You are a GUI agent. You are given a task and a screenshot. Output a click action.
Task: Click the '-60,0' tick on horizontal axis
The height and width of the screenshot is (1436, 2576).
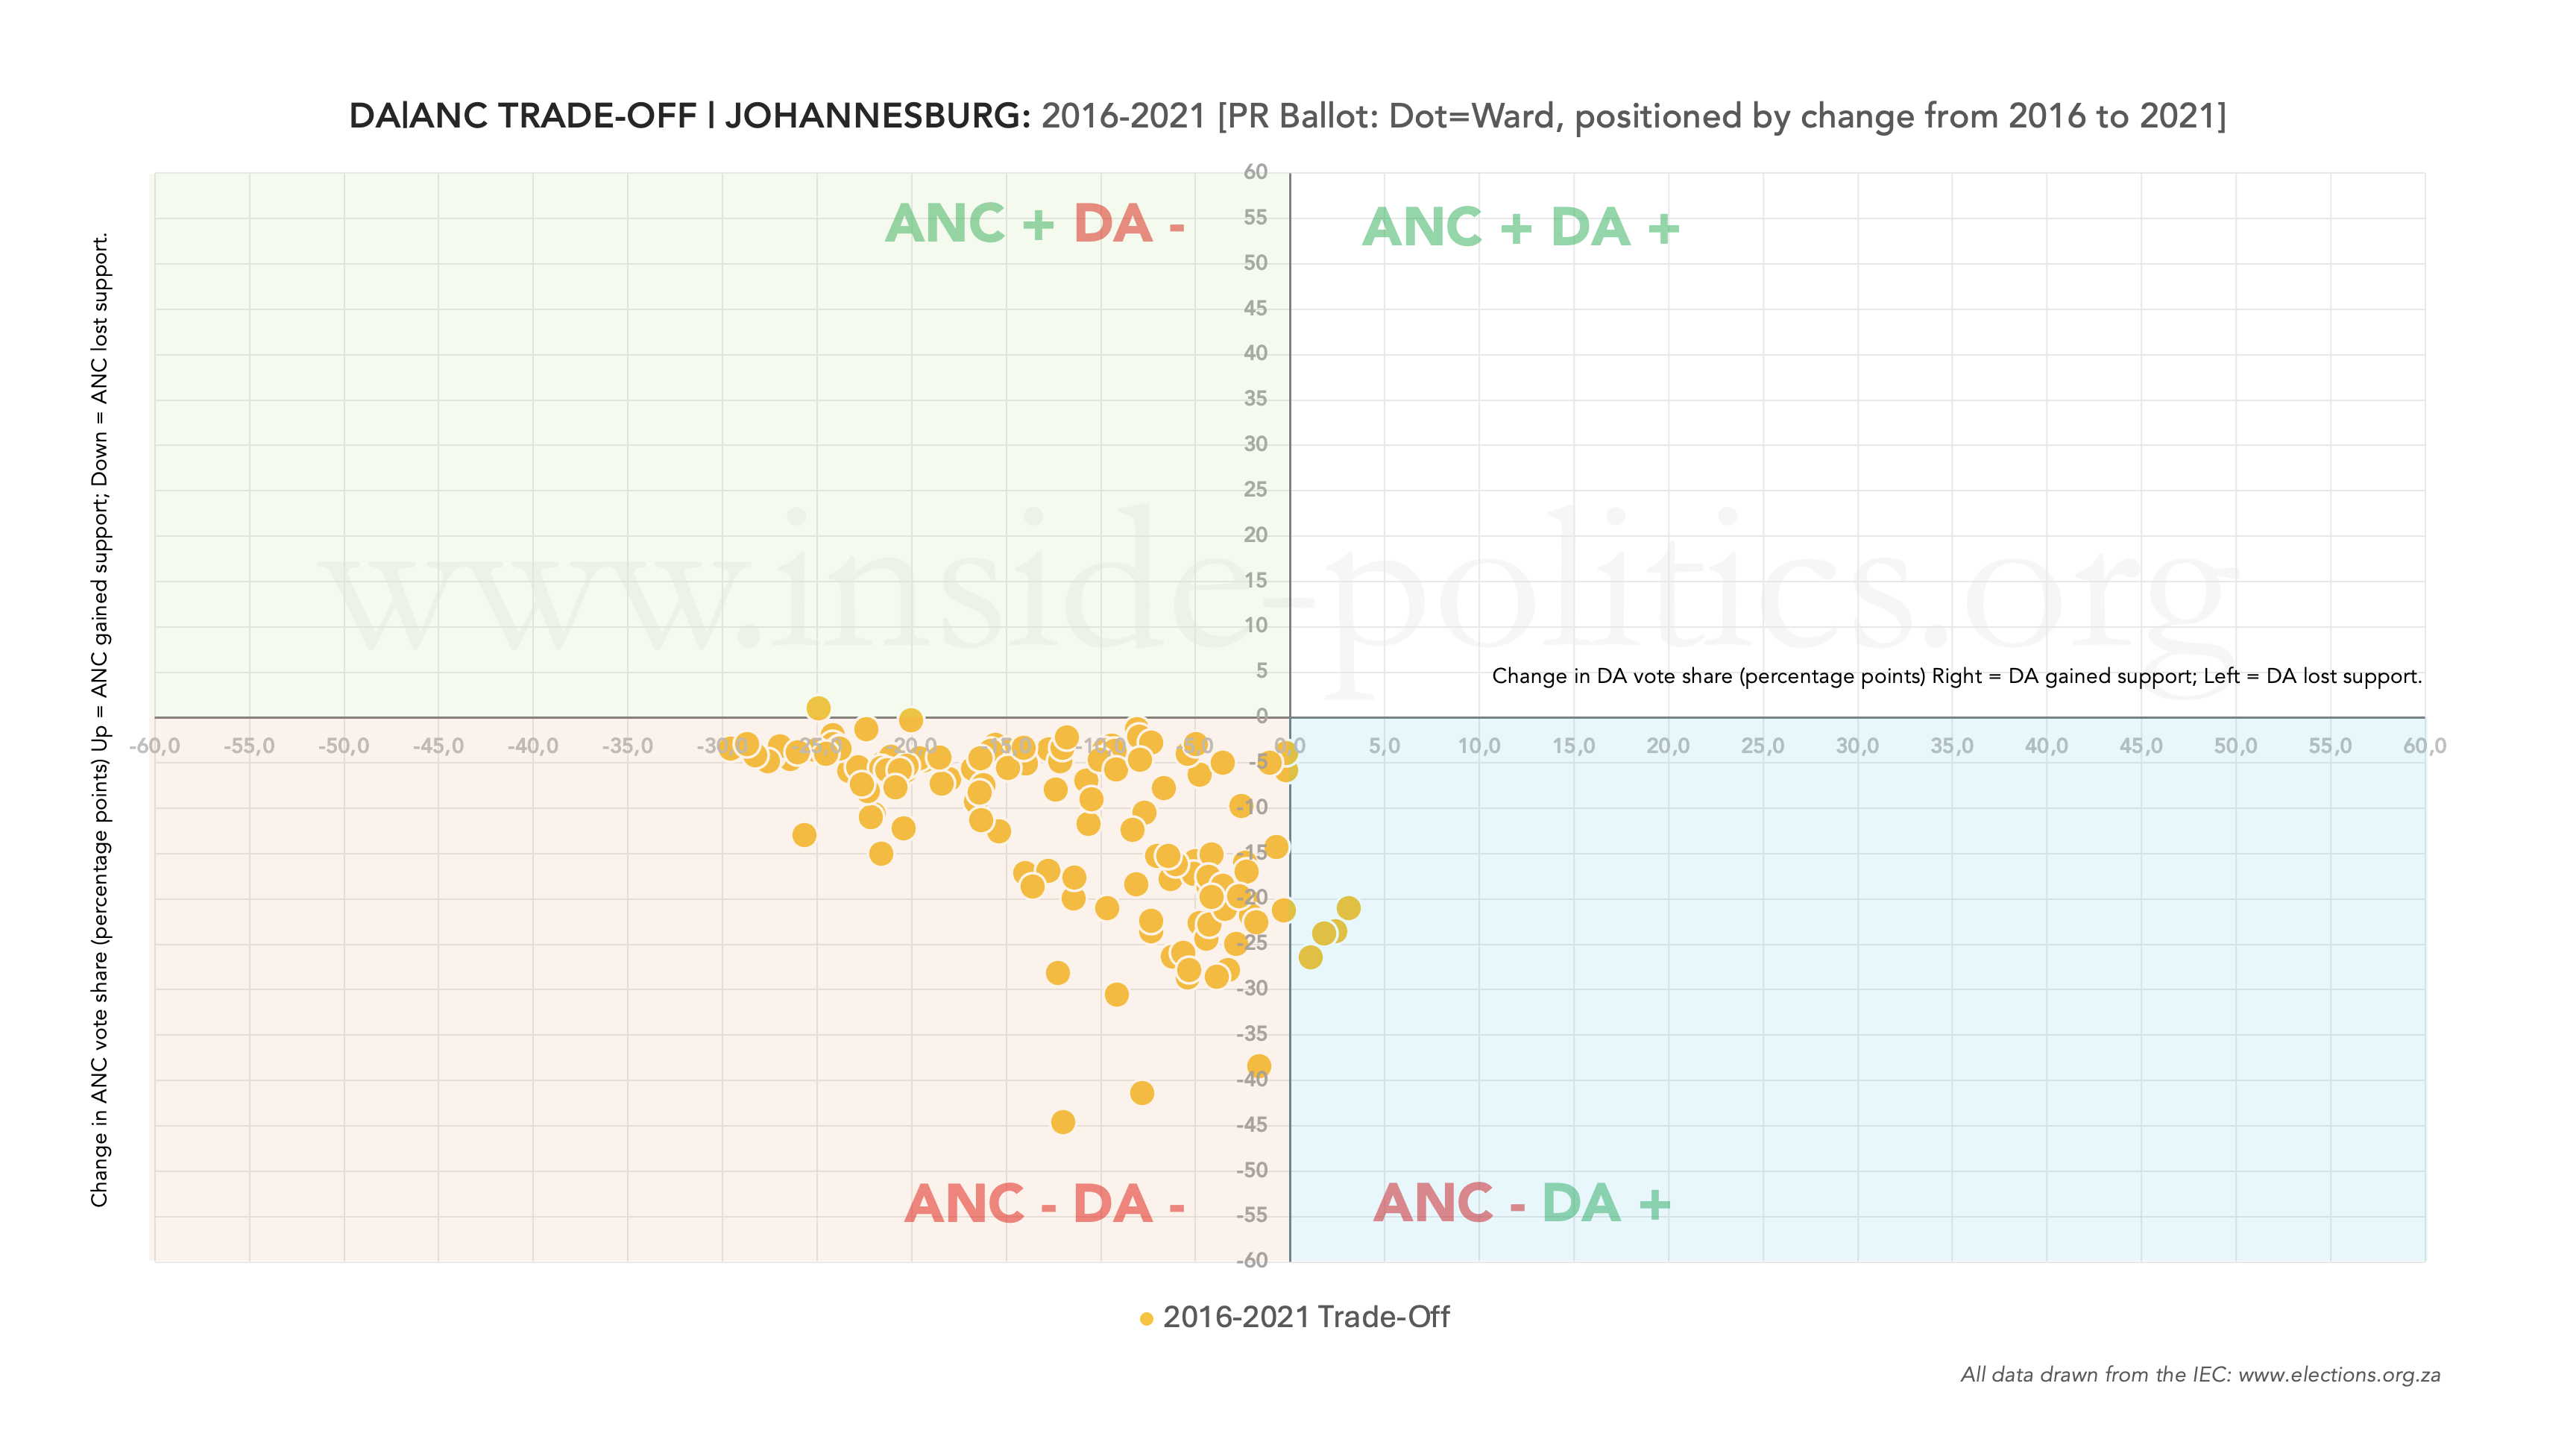(155, 746)
